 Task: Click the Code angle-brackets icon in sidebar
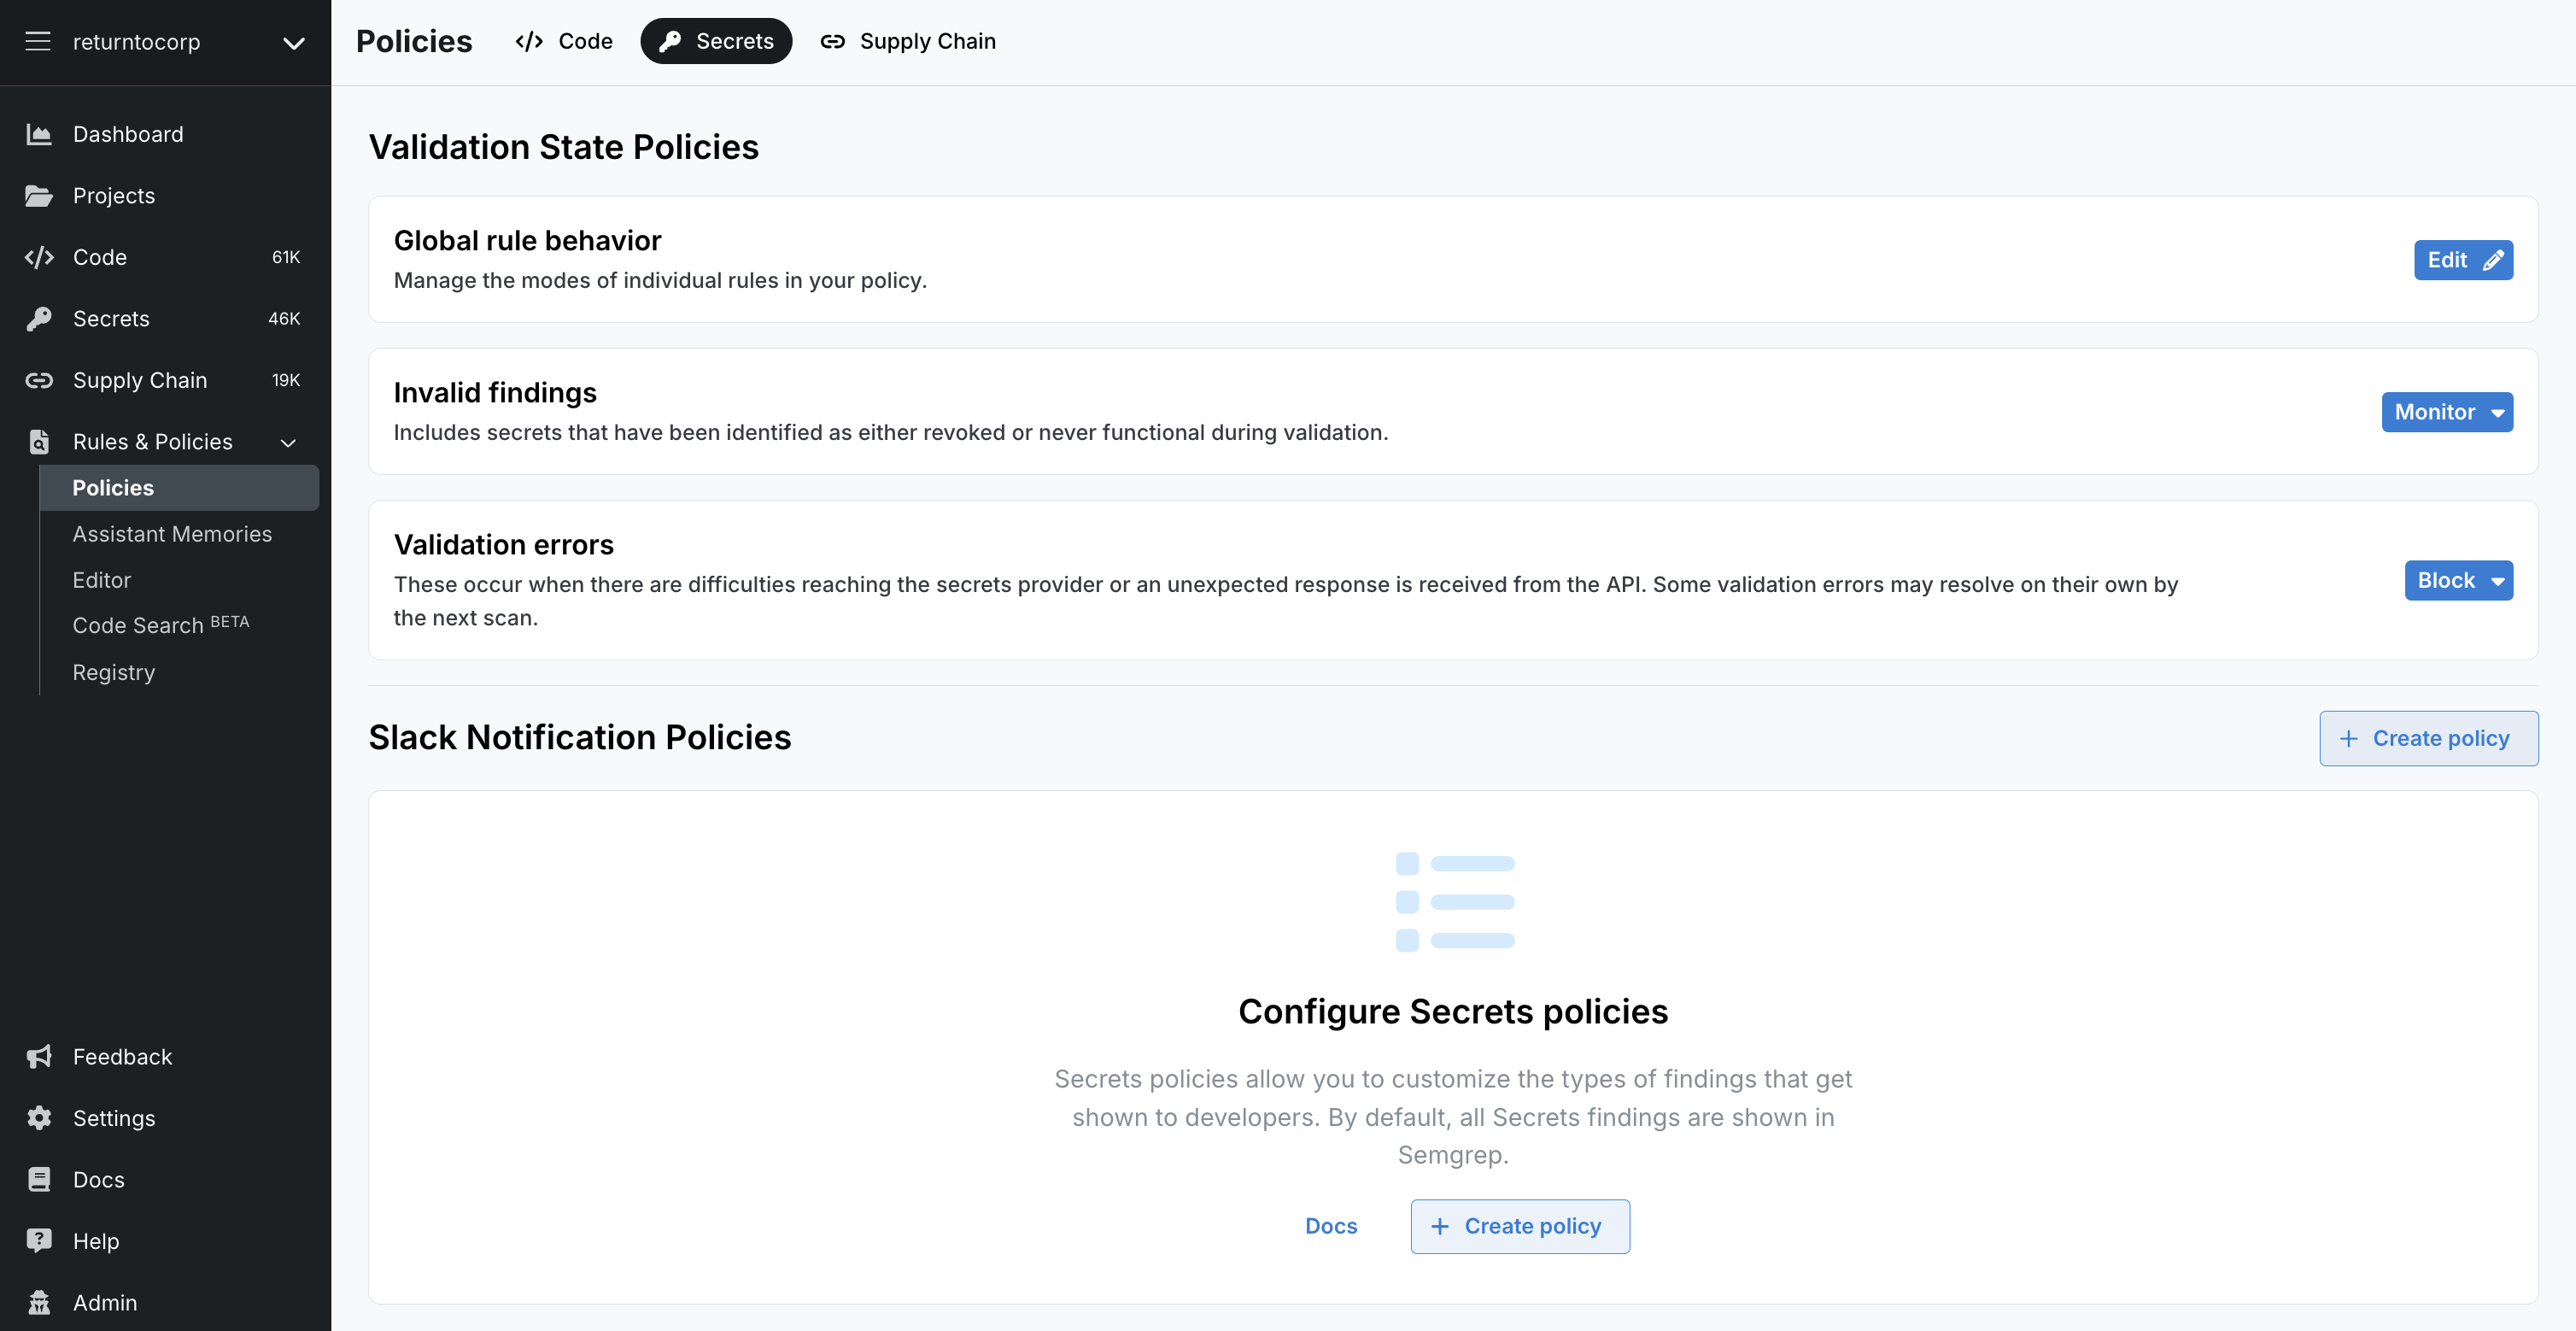tap(38, 257)
